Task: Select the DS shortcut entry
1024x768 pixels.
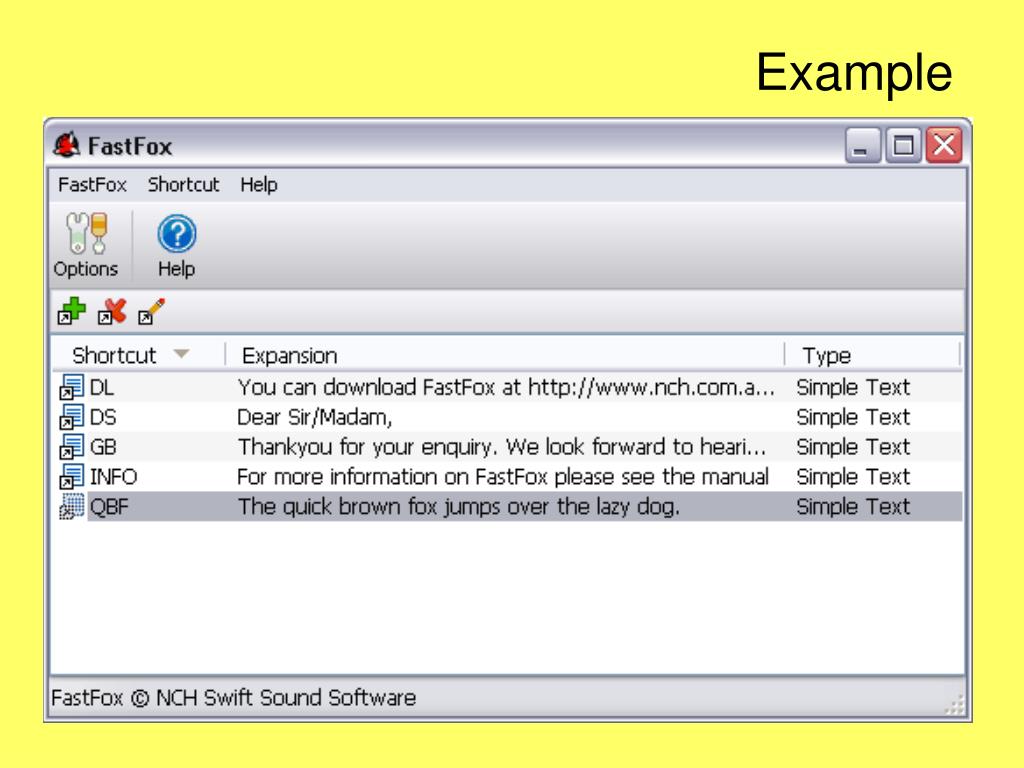Action: pos(103,417)
